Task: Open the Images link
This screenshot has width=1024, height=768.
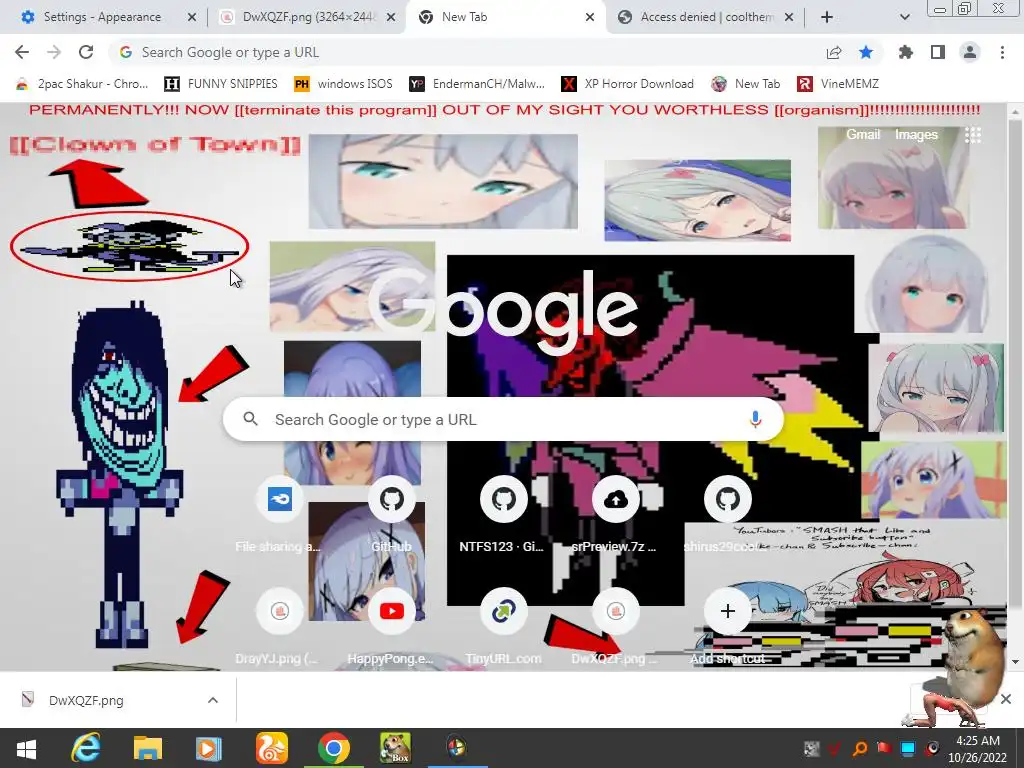Action: click(x=916, y=135)
